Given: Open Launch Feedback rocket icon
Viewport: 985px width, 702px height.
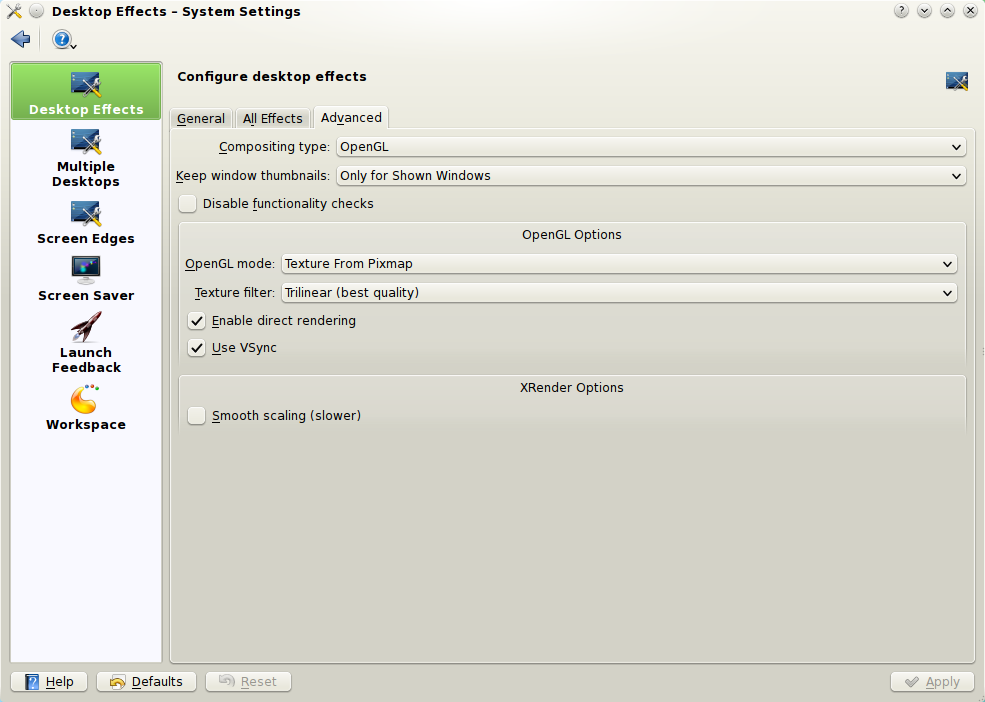Looking at the screenshot, I should point(86,328).
